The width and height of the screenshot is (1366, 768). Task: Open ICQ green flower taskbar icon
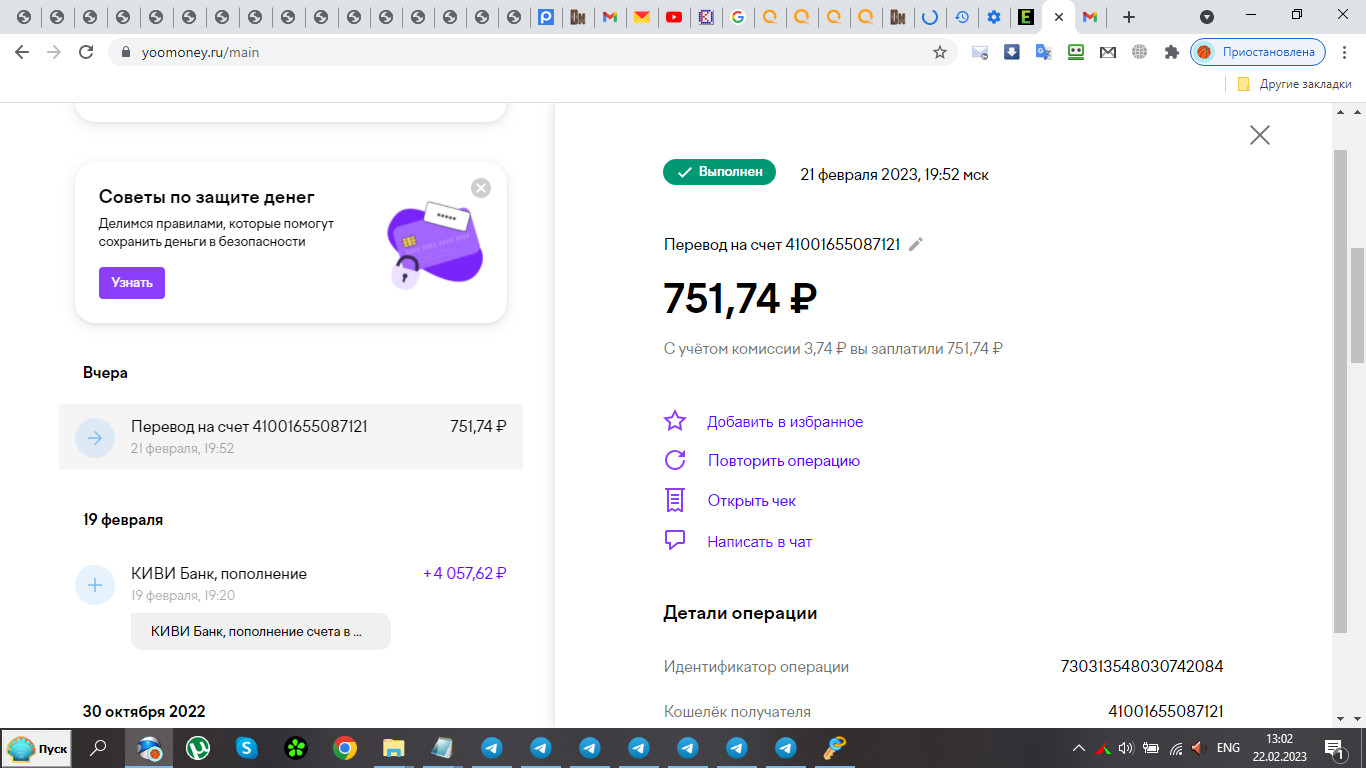pos(296,748)
